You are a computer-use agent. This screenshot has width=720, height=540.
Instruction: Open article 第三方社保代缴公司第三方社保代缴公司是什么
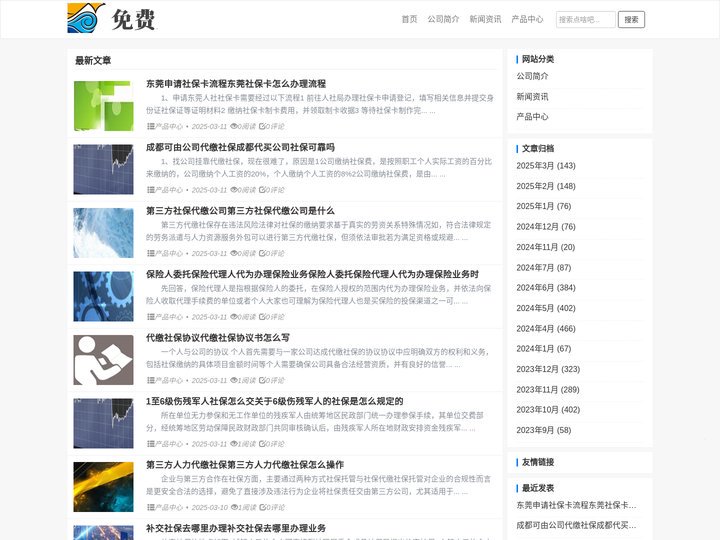point(240,211)
